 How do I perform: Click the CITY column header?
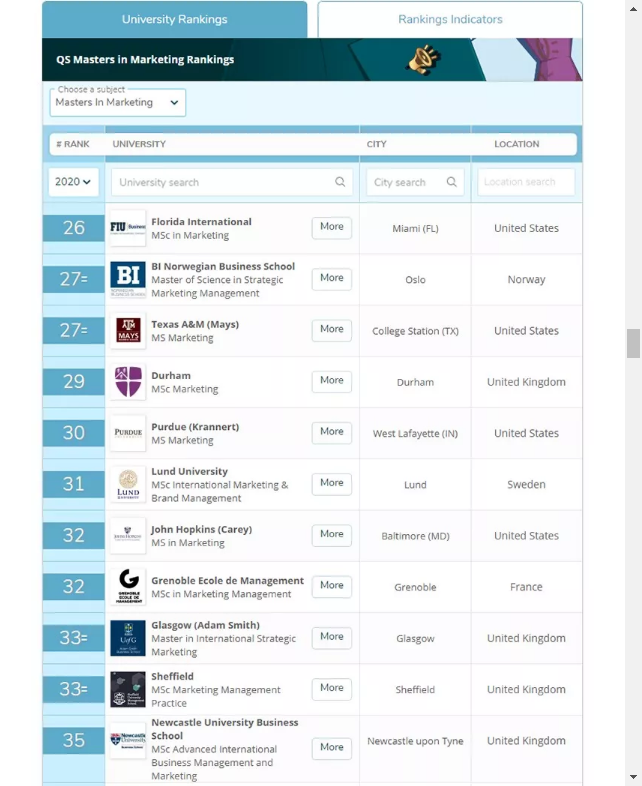[376, 144]
